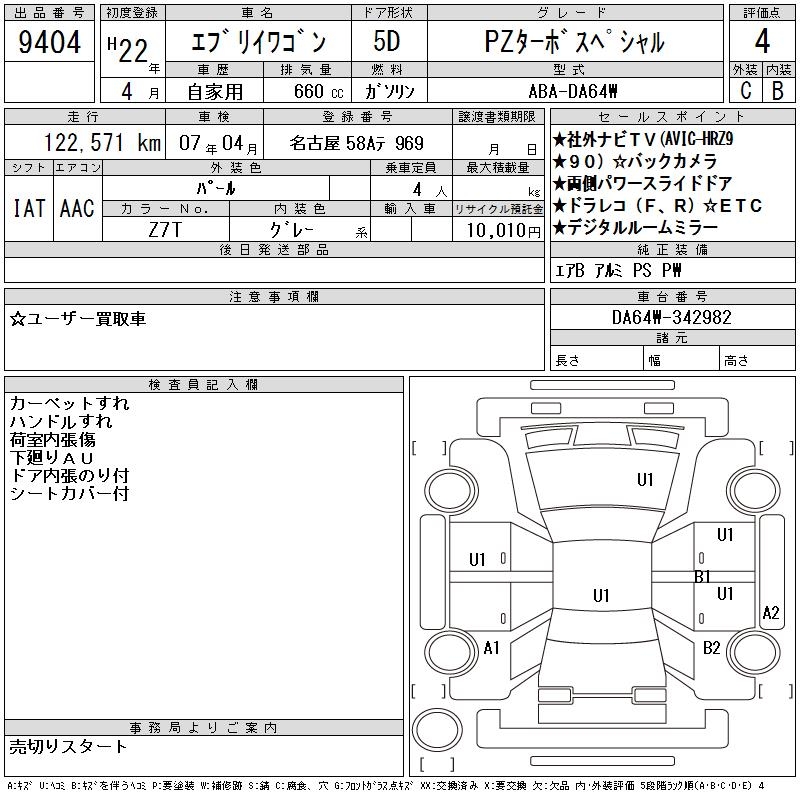Screen dimensions: 800x800
Task: Select the color number Z7T
Action: [165, 230]
